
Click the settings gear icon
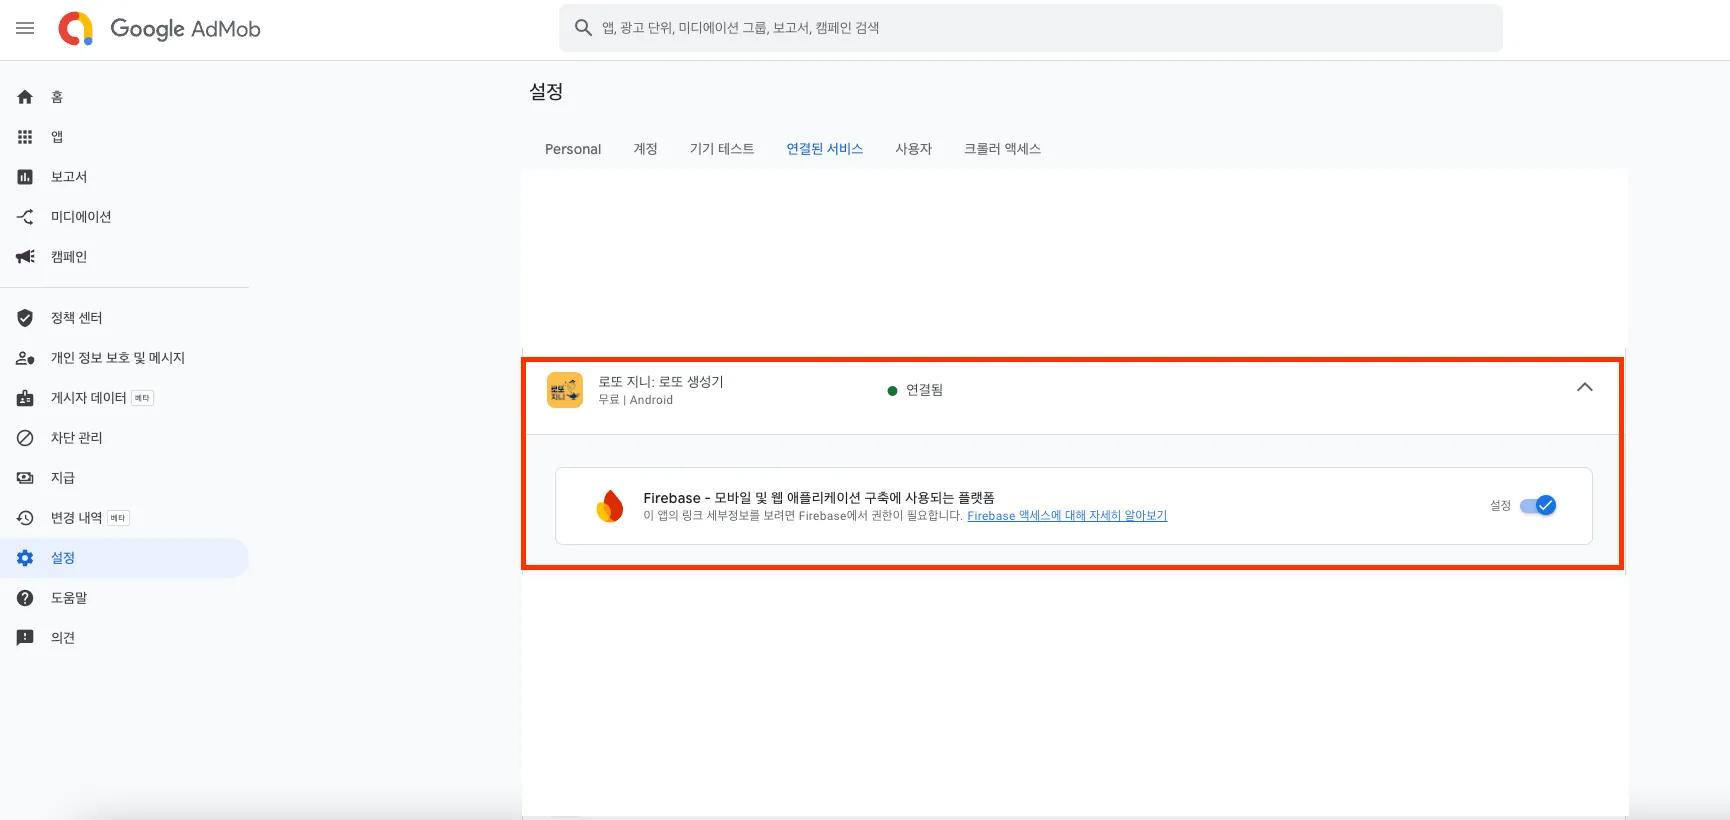click(25, 558)
